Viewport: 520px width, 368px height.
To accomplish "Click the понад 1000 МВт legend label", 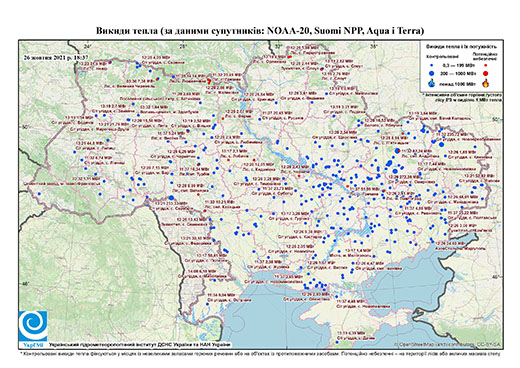I will (459, 83).
